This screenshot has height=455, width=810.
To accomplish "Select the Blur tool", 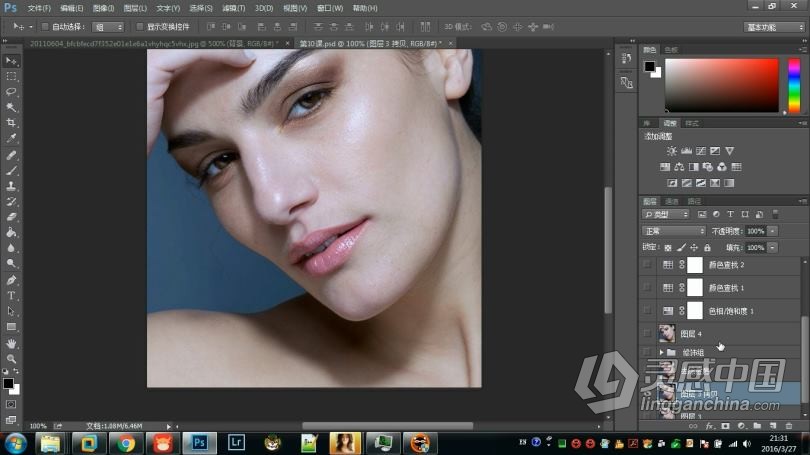I will pos(11,248).
